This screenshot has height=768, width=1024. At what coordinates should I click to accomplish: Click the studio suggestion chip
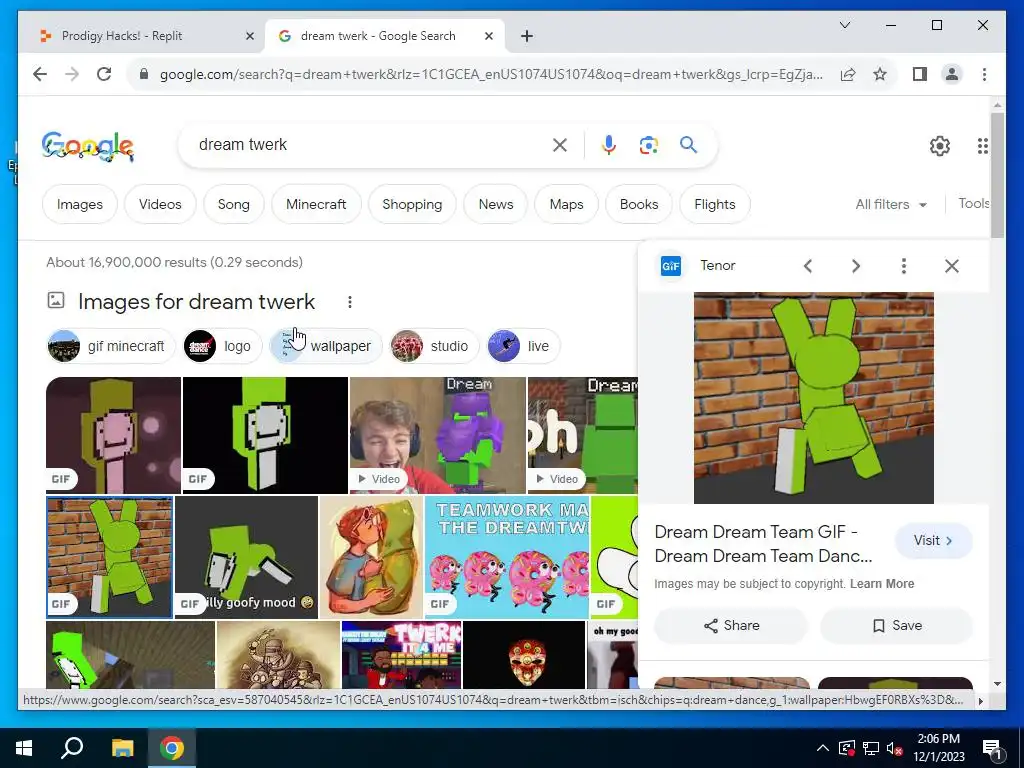434,346
